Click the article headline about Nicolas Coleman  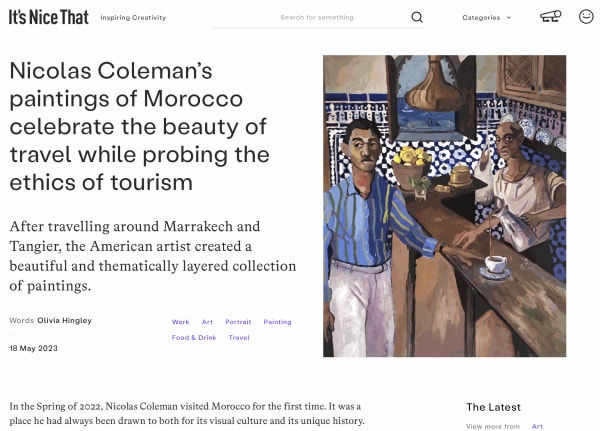tap(138, 126)
